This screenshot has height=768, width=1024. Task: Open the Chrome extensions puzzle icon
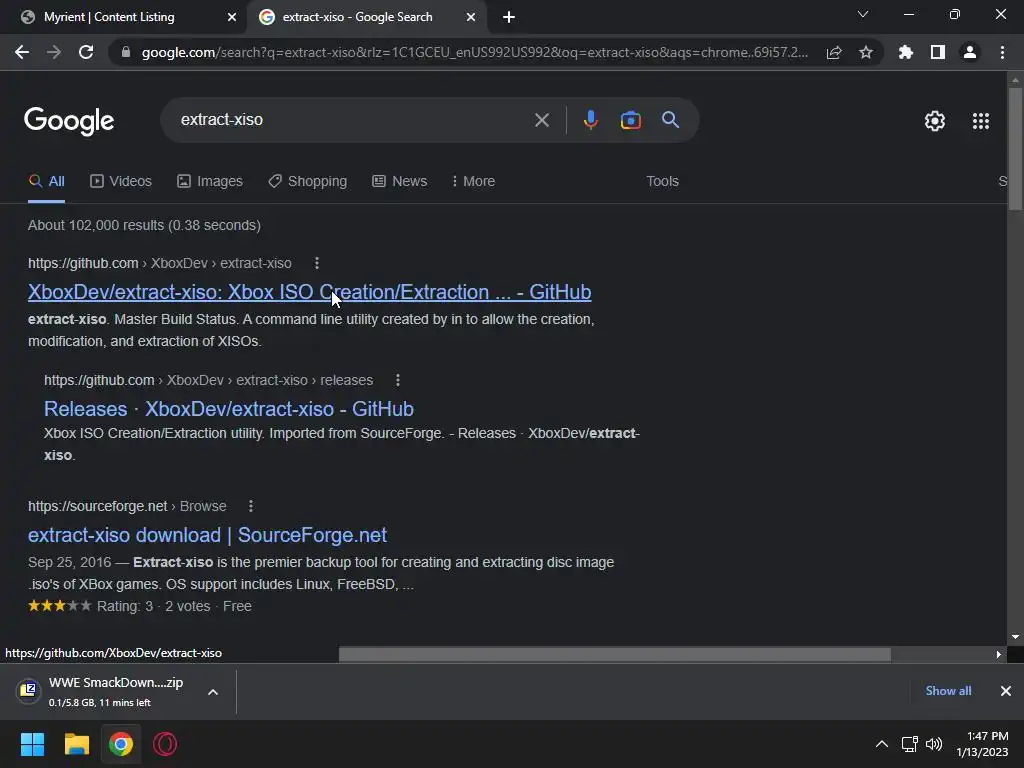click(906, 52)
